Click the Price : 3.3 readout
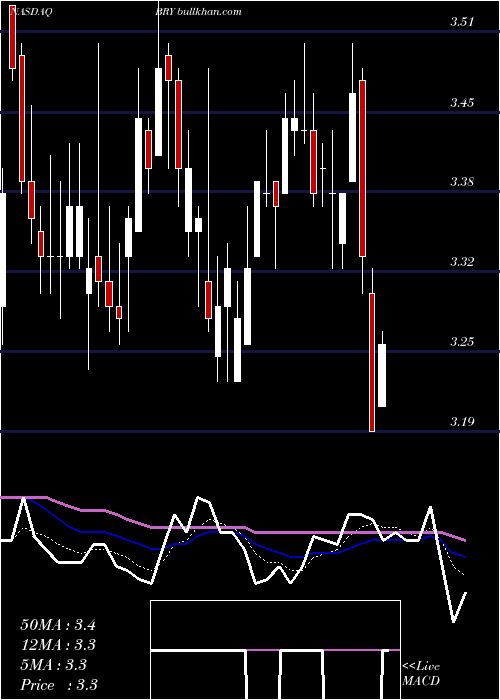500x700 pixels. point(59,685)
